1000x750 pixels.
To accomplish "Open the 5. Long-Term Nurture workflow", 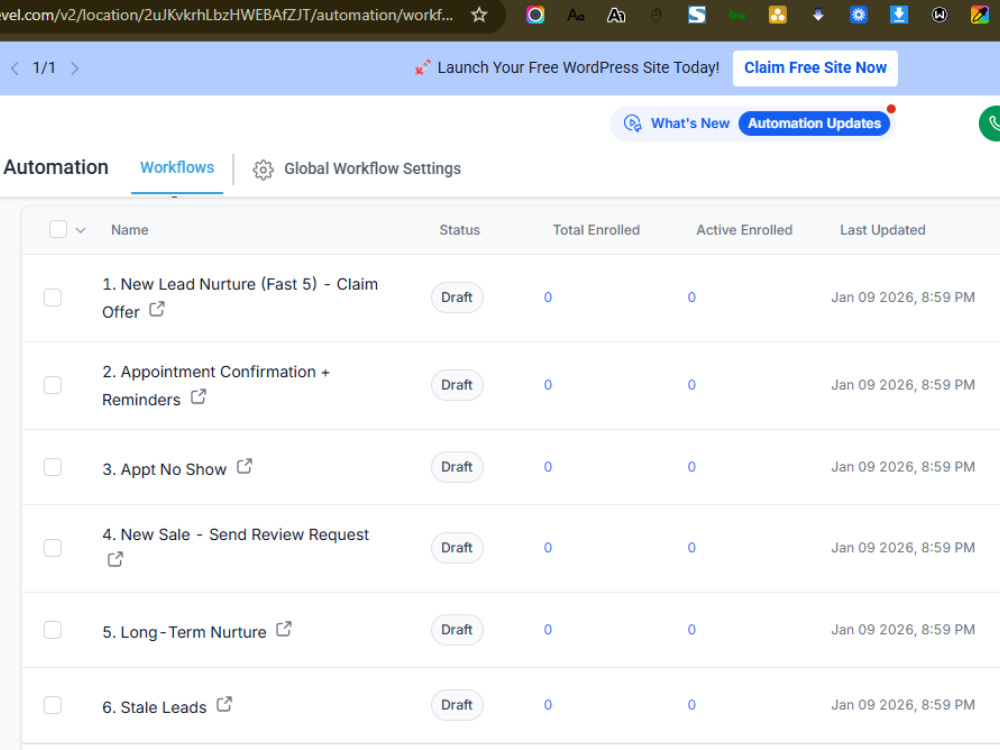I will click(184, 632).
